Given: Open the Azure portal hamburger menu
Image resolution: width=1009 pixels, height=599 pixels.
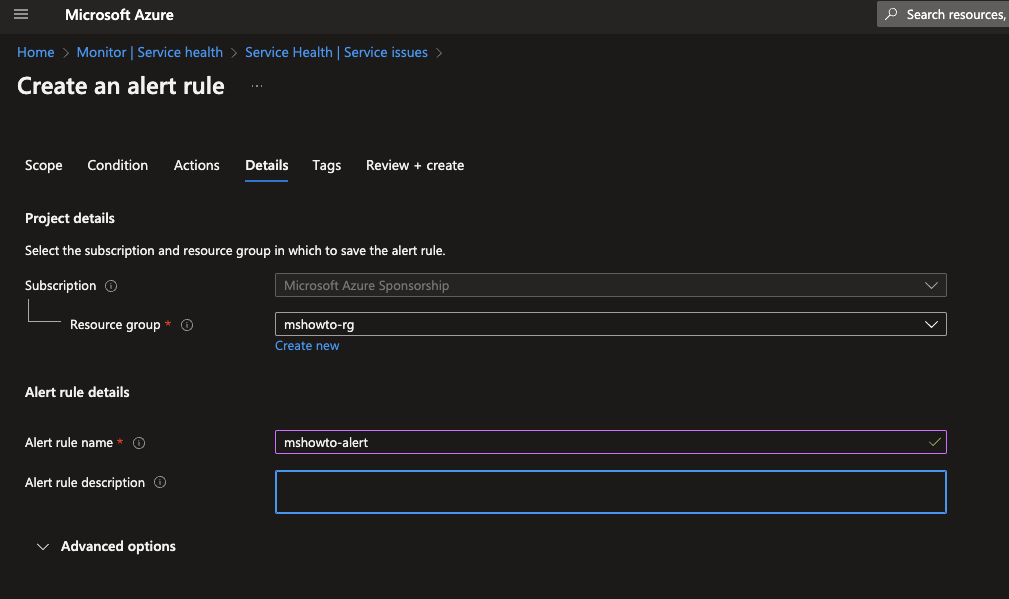Looking at the screenshot, I should (21, 14).
